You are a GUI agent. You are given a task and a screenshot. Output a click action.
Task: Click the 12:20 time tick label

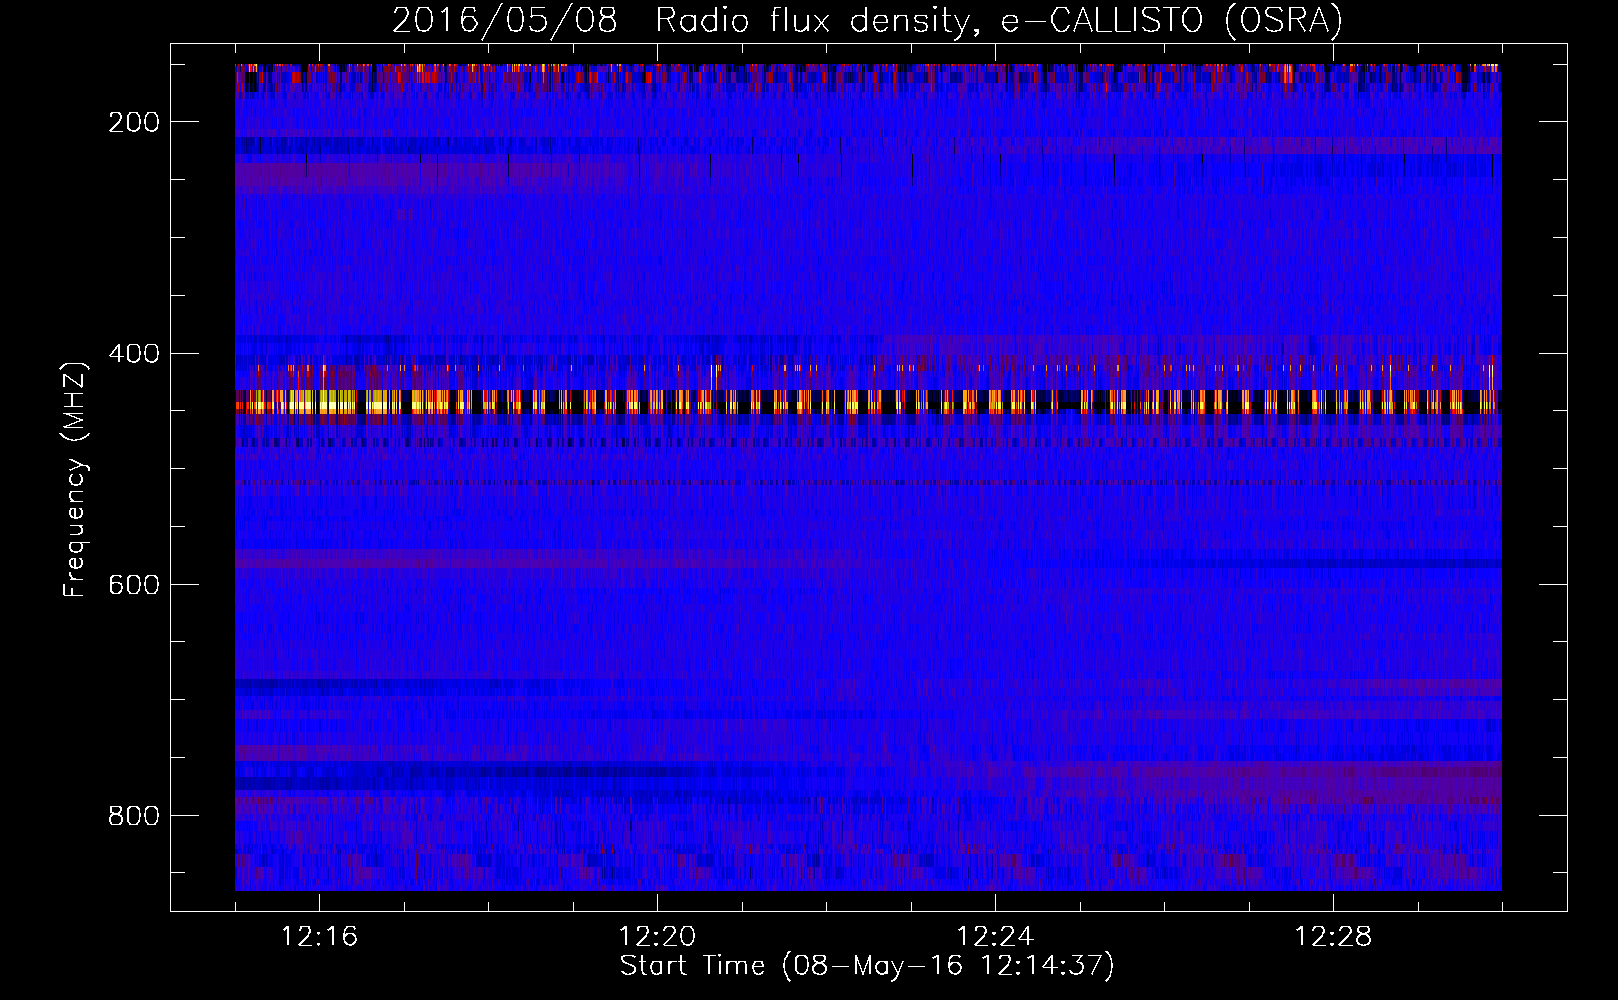[x=657, y=937]
